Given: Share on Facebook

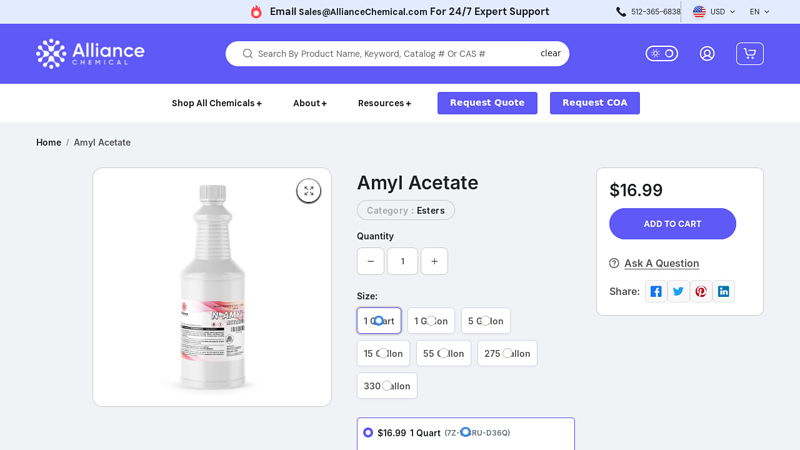Looking at the screenshot, I should [656, 291].
